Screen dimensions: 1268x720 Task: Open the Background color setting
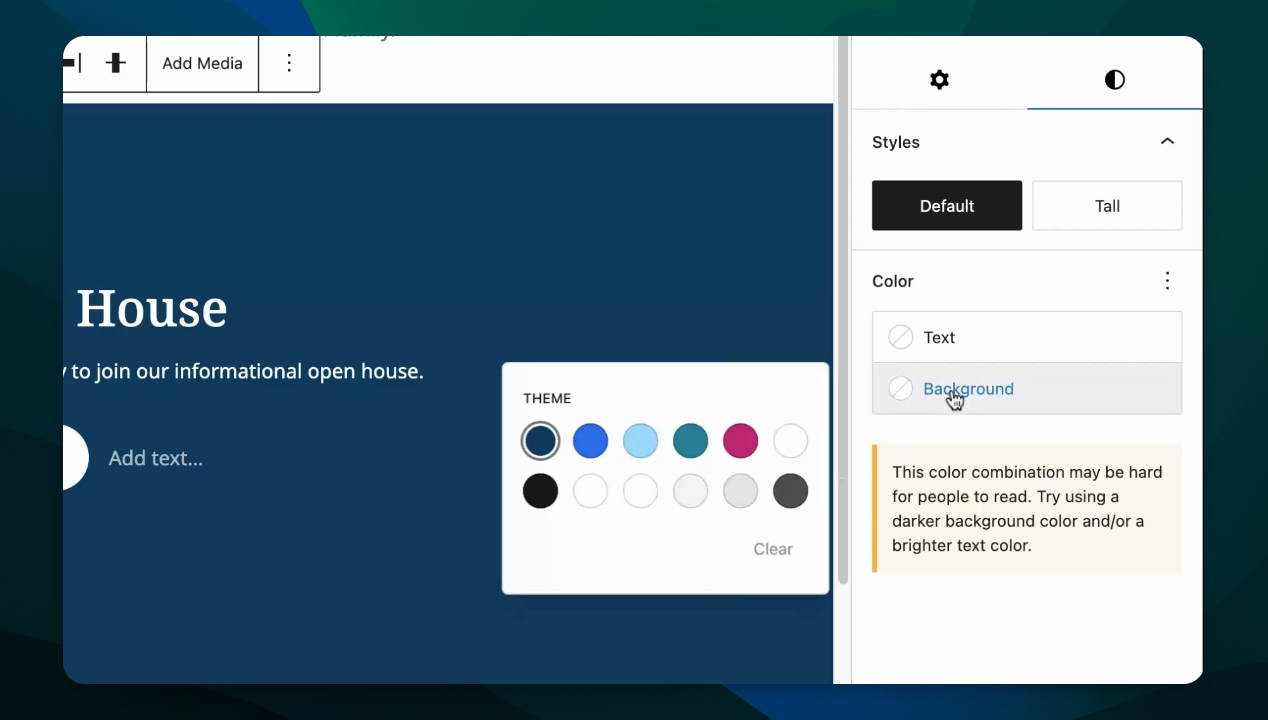(1027, 389)
